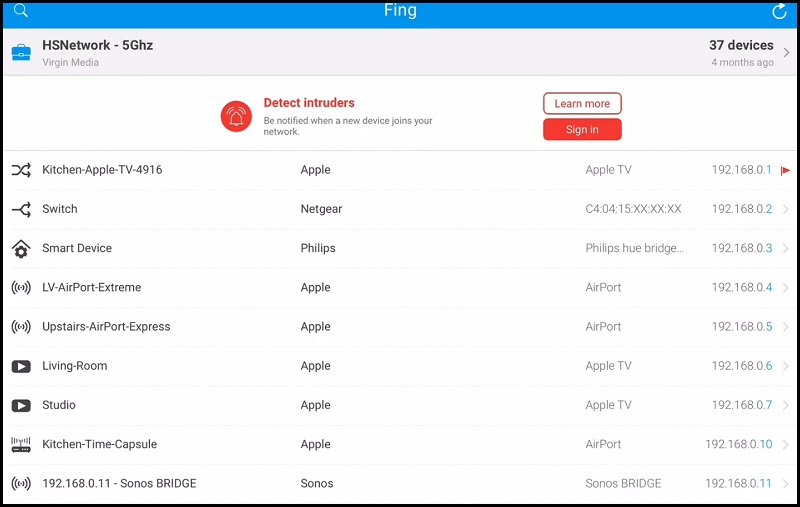Click the Philips vendor label
Viewport: 800px width, 507px height.
(318, 248)
